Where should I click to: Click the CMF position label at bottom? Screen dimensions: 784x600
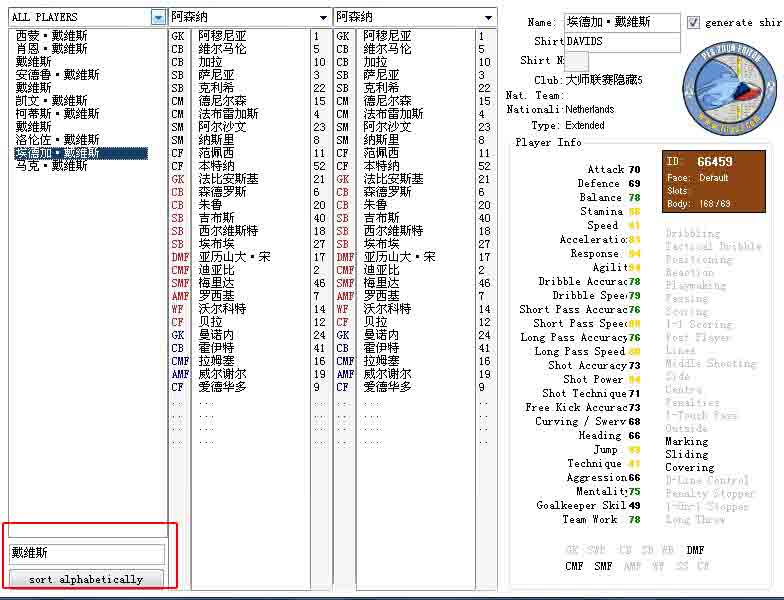pyautogui.click(x=574, y=566)
